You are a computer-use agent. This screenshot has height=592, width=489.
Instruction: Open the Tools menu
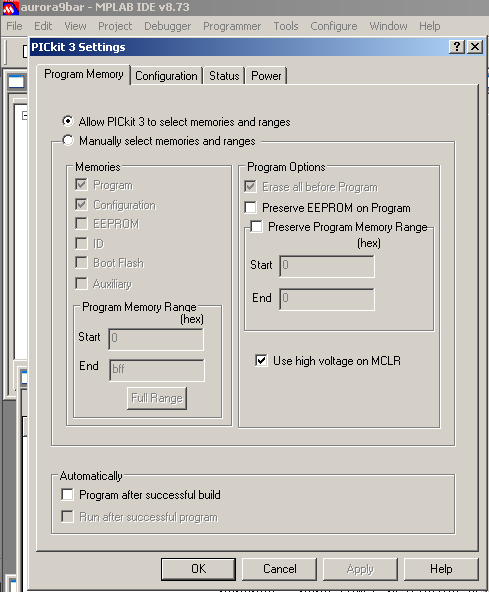(286, 26)
